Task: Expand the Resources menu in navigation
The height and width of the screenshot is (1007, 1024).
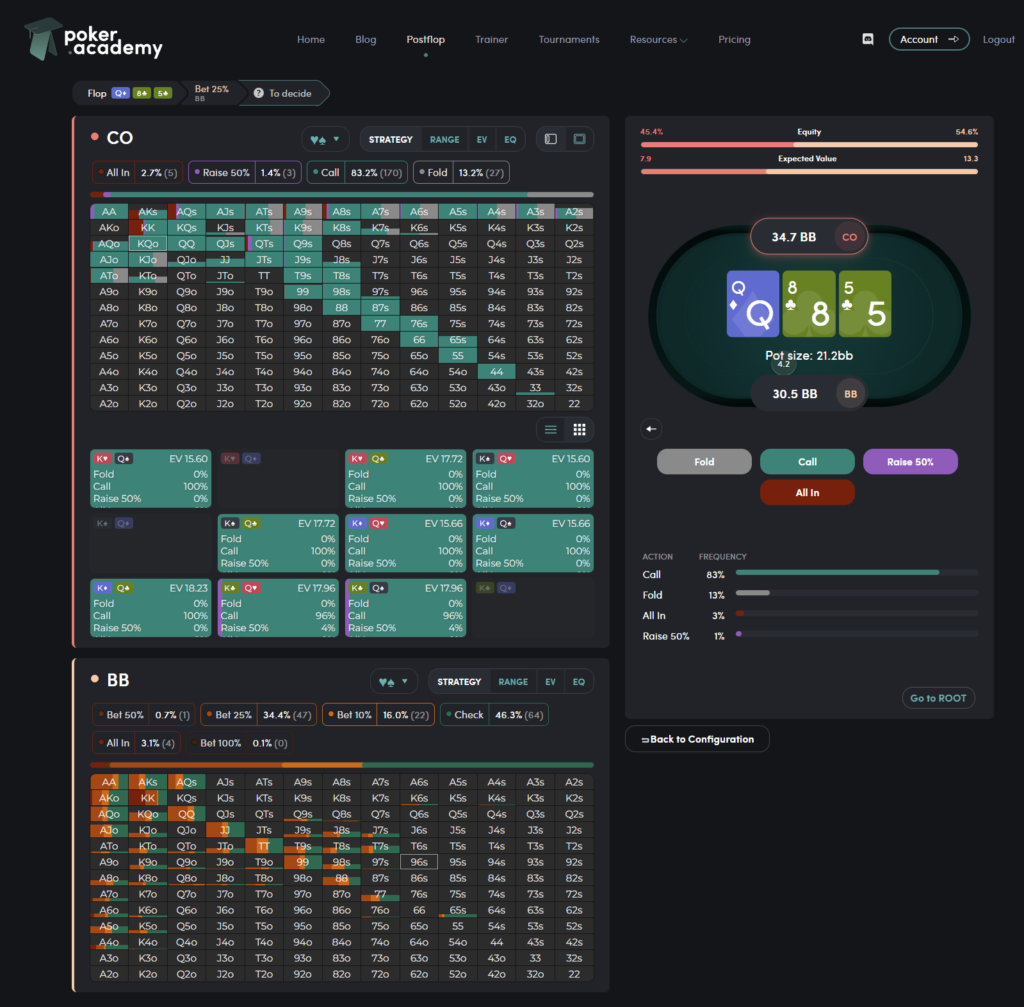Action: [x=658, y=40]
